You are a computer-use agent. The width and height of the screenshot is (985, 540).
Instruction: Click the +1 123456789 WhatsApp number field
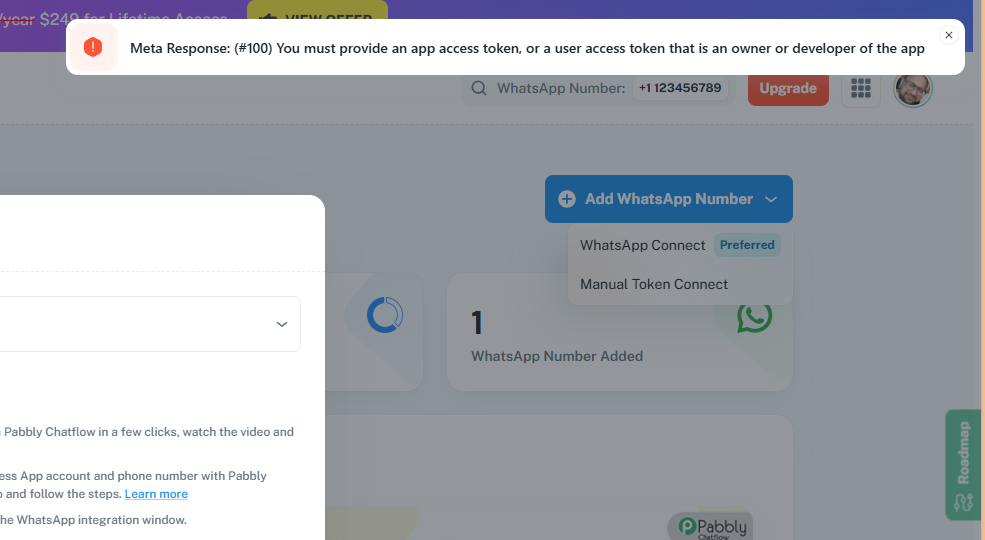click(x=680, y=88)
